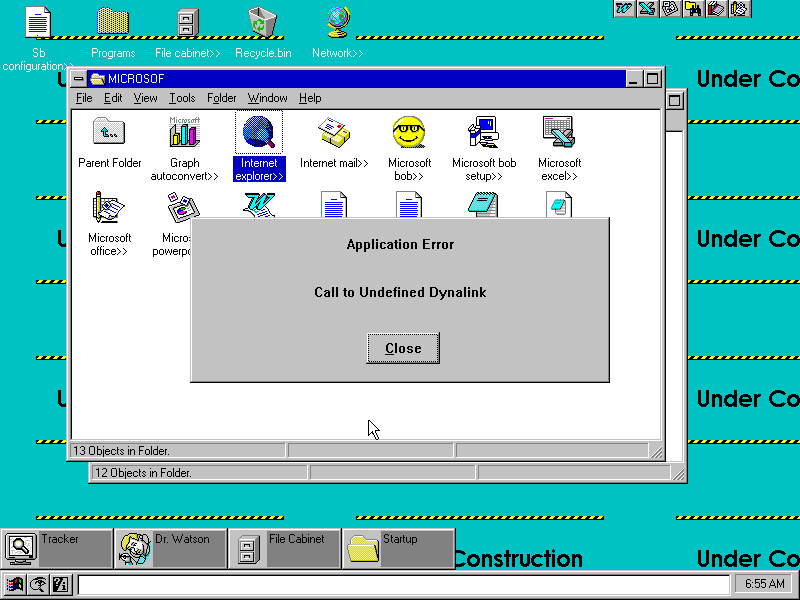Click the command line input field
Image resolution: width=800 pixels, height=600 pixels.
(403, 585)
